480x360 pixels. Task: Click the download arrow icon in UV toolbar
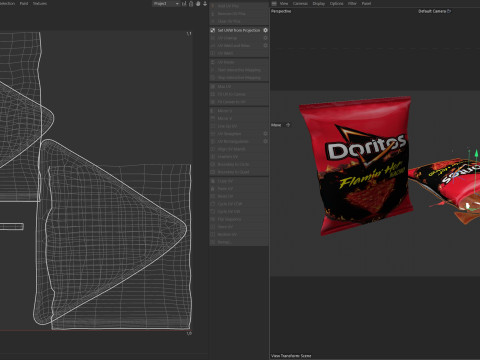(x=205, y=4)
